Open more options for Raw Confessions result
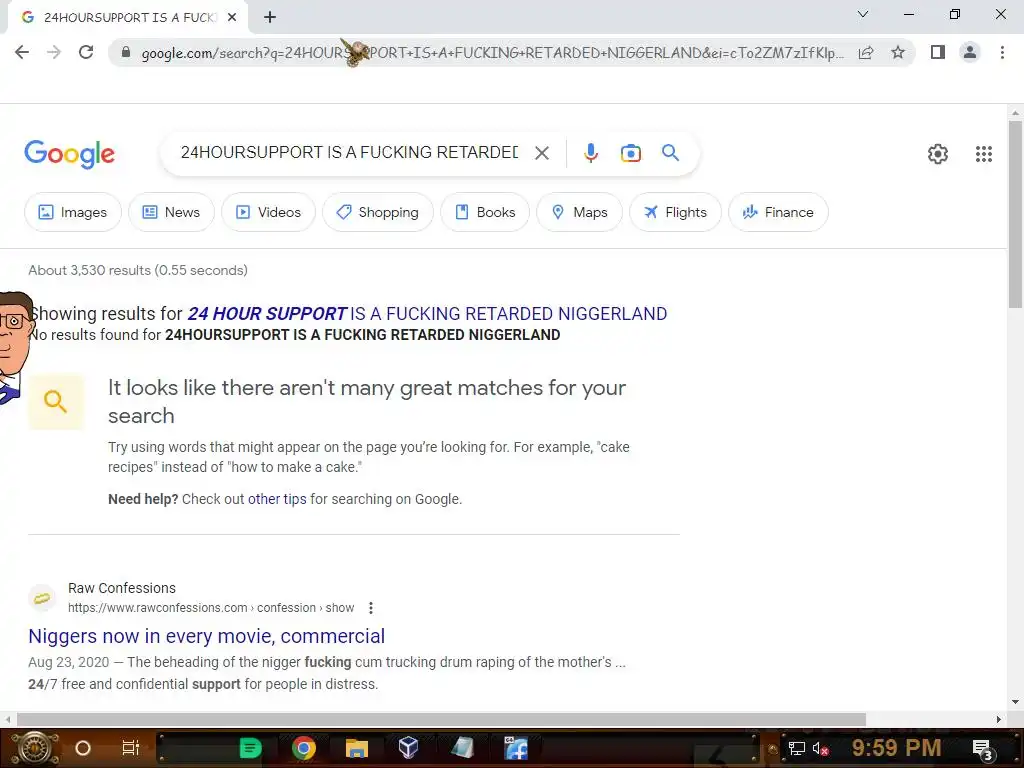 coord(371,608)
